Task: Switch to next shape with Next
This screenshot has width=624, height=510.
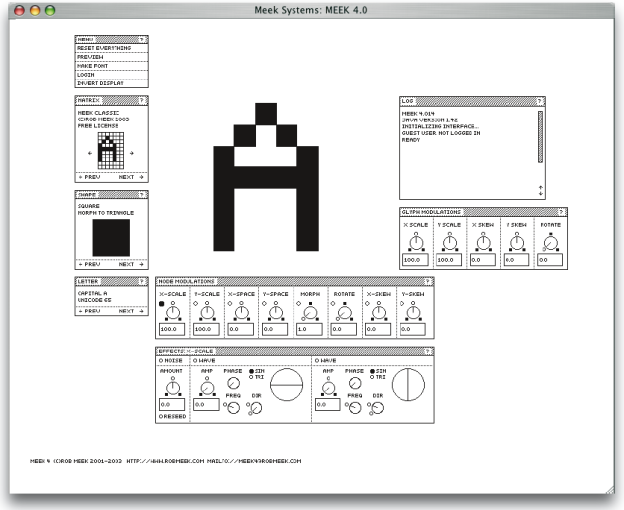Action: pos(131,264)
